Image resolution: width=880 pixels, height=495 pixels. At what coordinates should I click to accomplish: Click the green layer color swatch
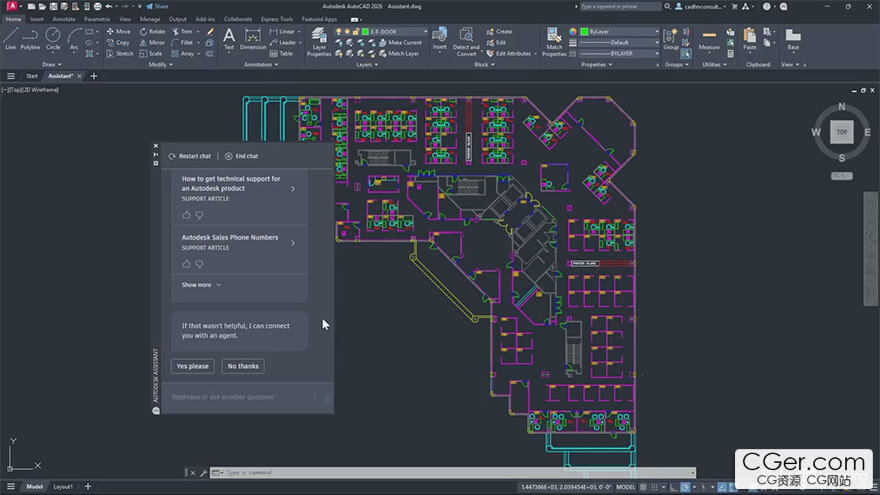(x=365, y=31)
